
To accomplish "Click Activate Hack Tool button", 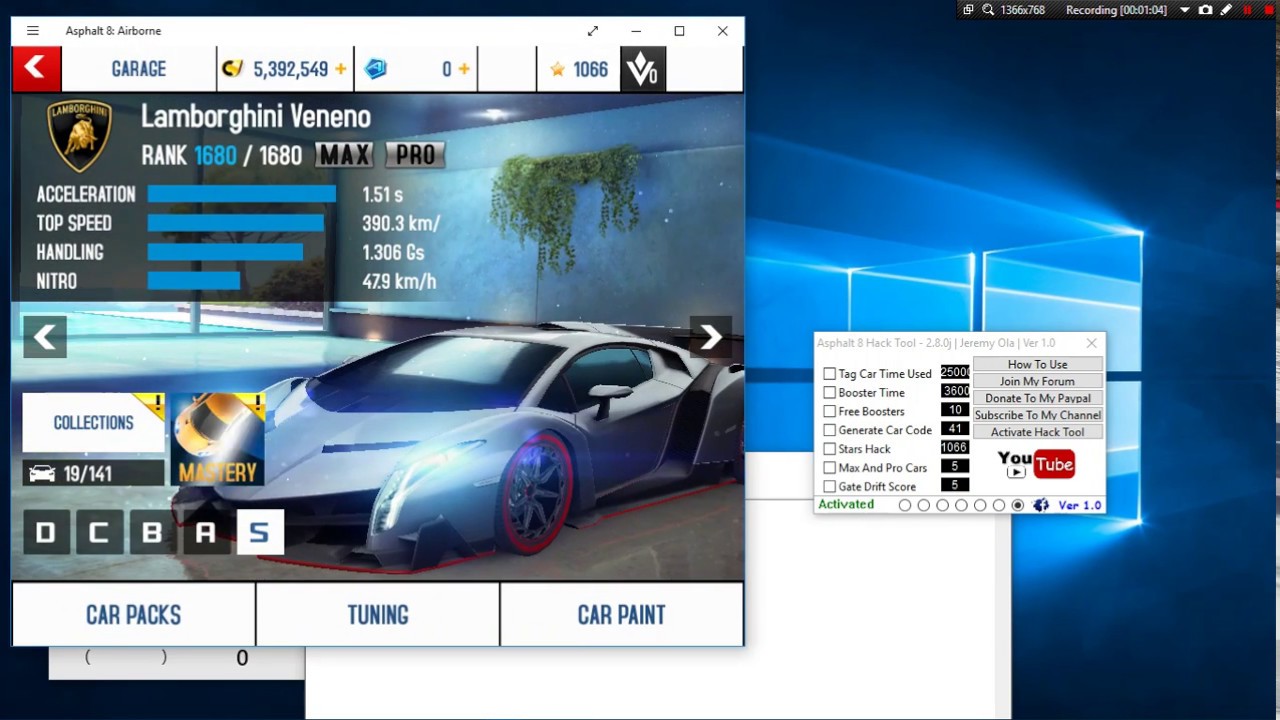I will pos(1038,433).
